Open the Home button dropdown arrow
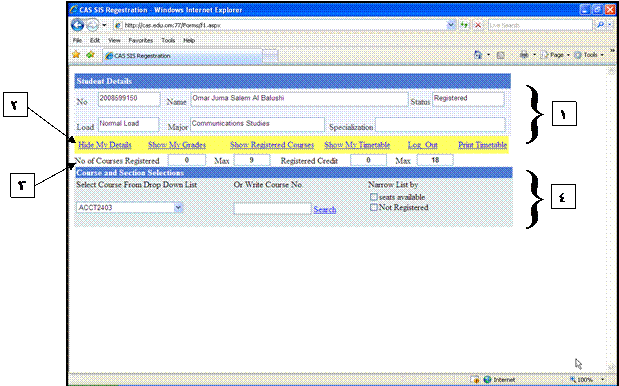Viewport: 619px width, 386px height. pos(488,55)
